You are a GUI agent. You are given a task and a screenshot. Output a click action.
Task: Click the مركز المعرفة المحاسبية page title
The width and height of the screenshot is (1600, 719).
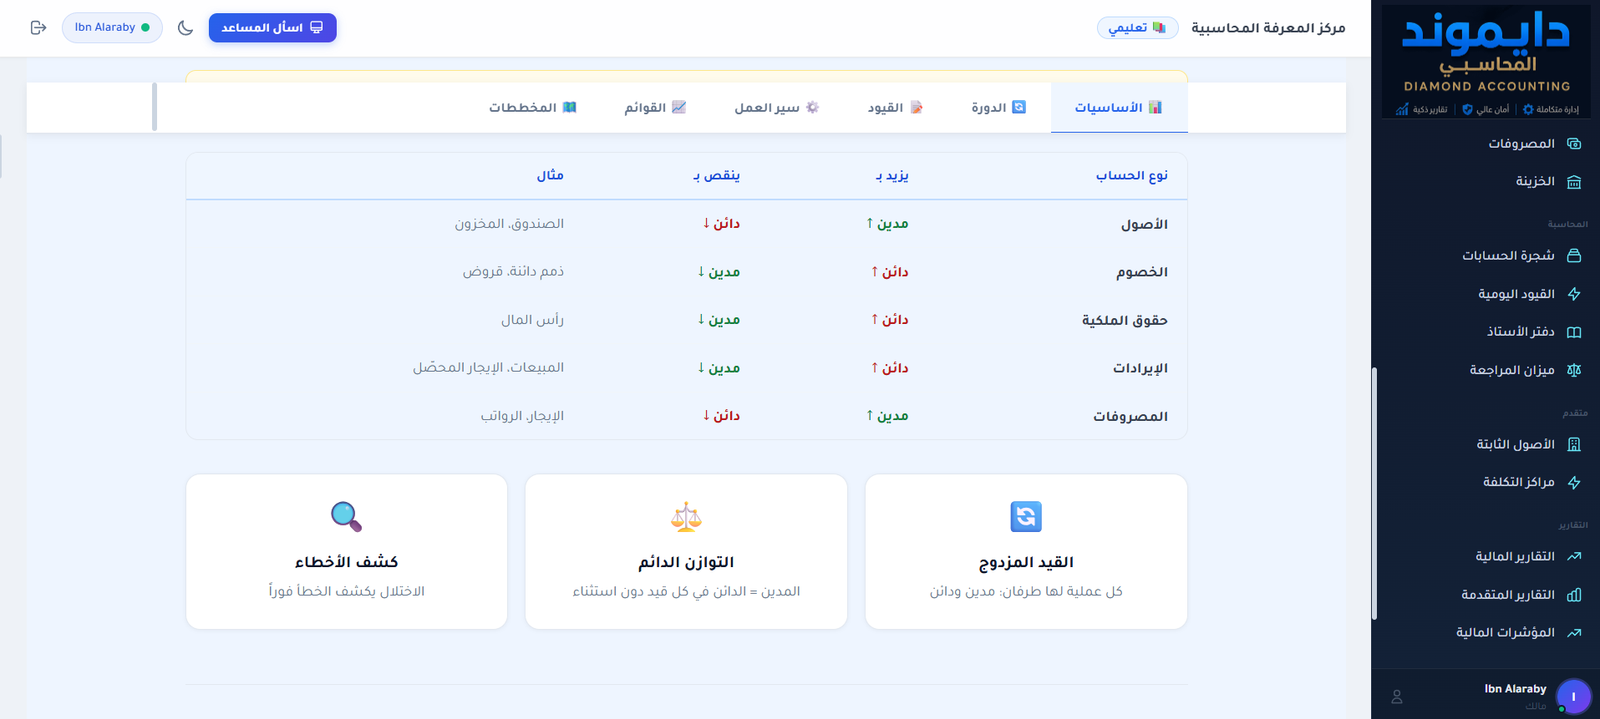pos(1268,28)
